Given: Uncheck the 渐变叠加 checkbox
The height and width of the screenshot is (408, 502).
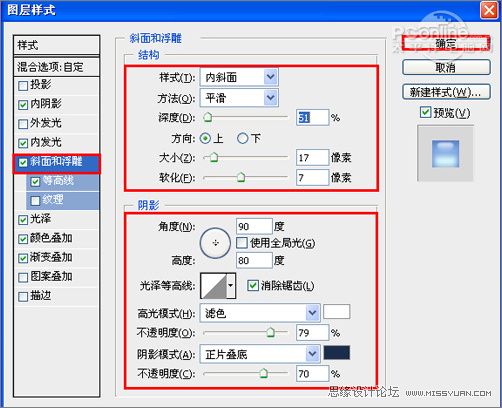Looking at the screenshot, I should (x=23, y=258).
